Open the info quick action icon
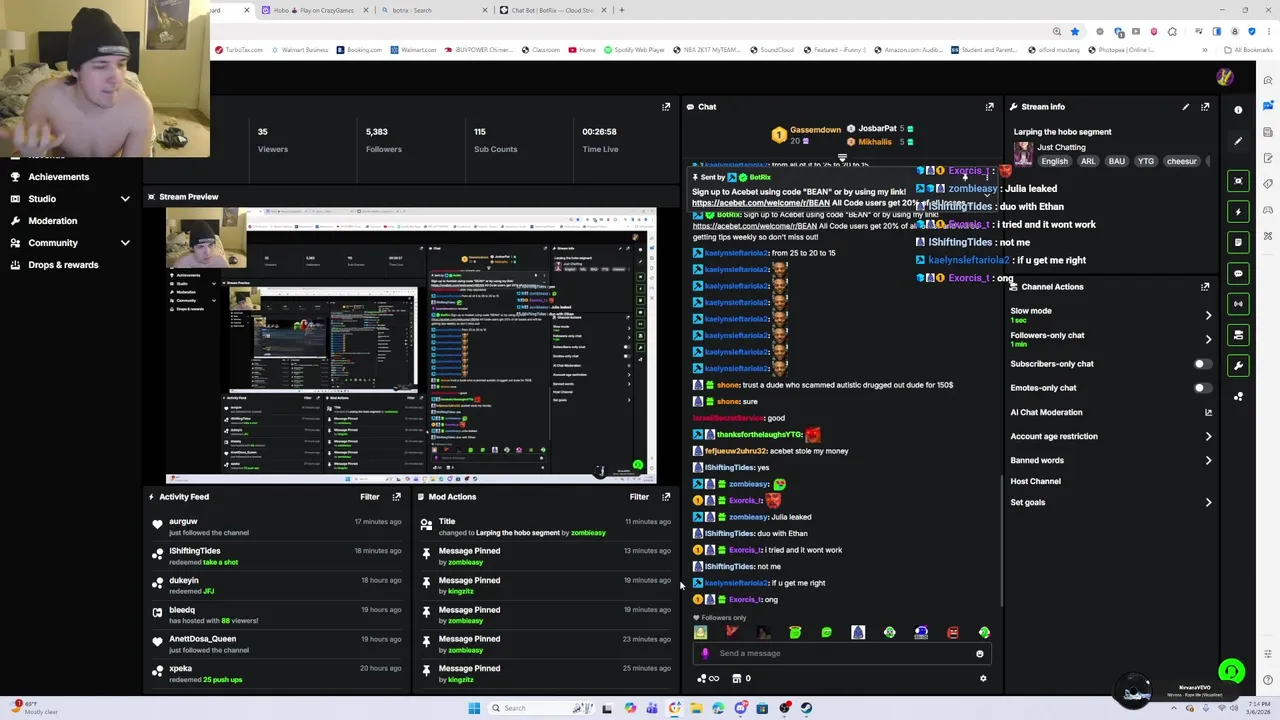The width and height of the screenshot is (1280, 720). [1238, 110]
